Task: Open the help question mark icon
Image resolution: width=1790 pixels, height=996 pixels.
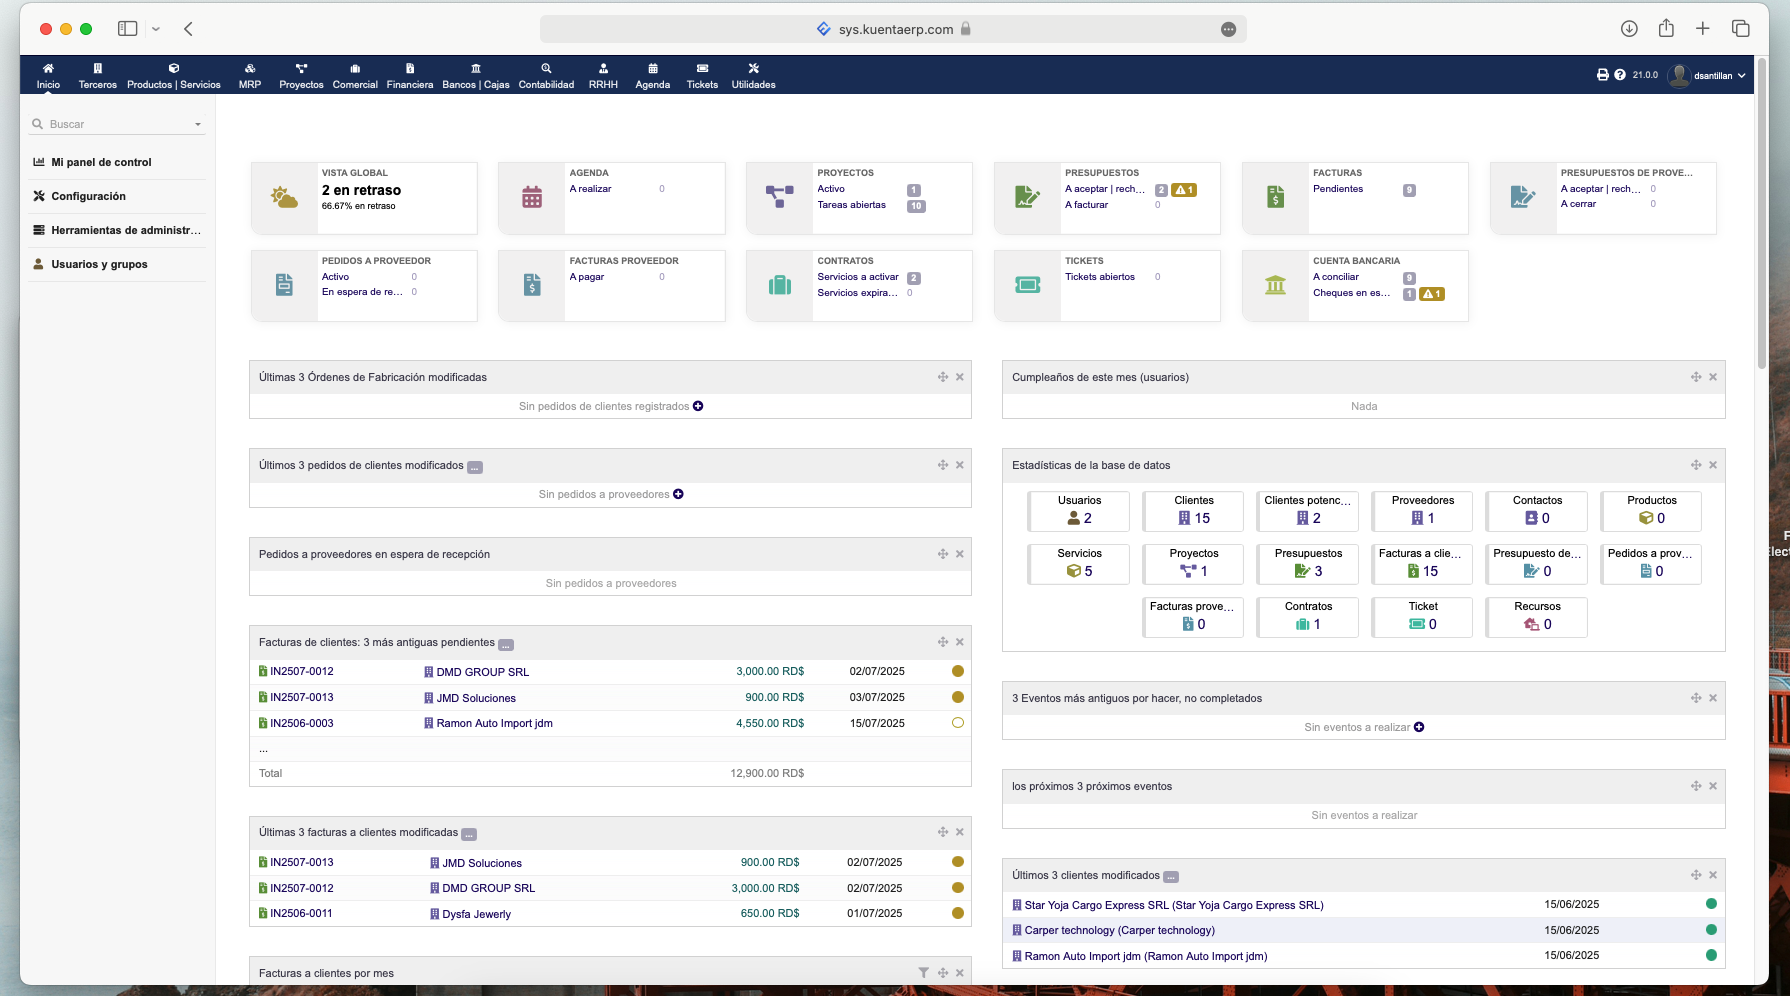Action: pyautogui.click(x=1619, y=75)
